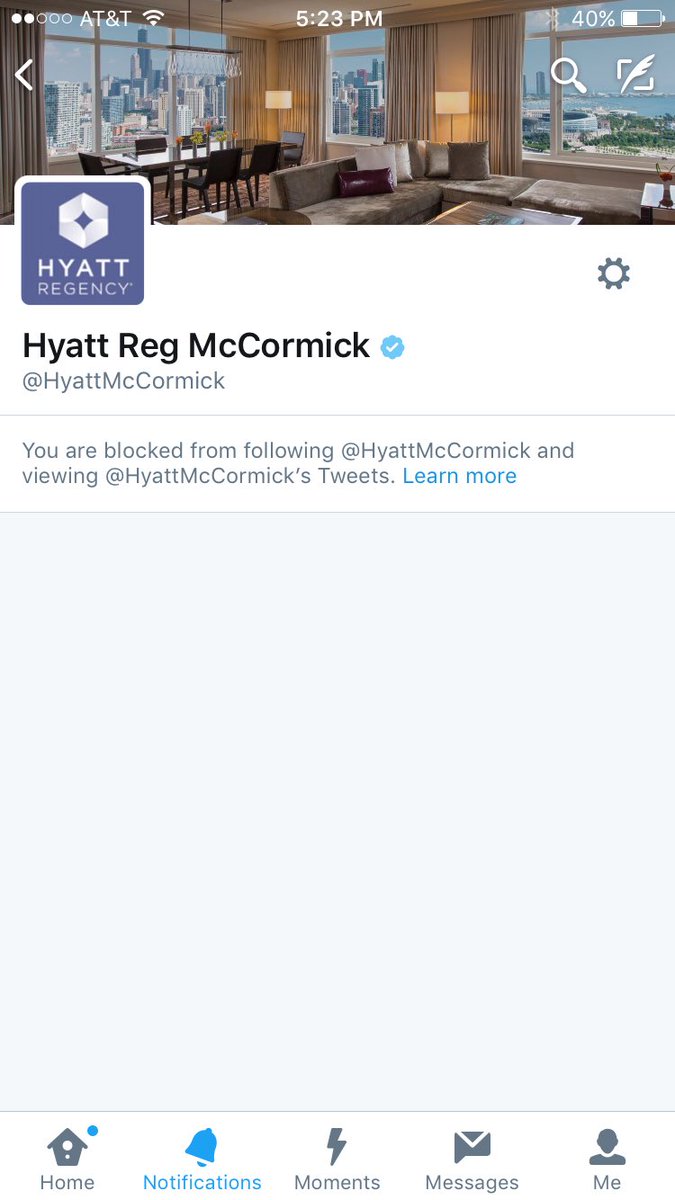Open the Notifications tab
Viewport: 675px width, 1200px height.
click(x=202, y=1158)
